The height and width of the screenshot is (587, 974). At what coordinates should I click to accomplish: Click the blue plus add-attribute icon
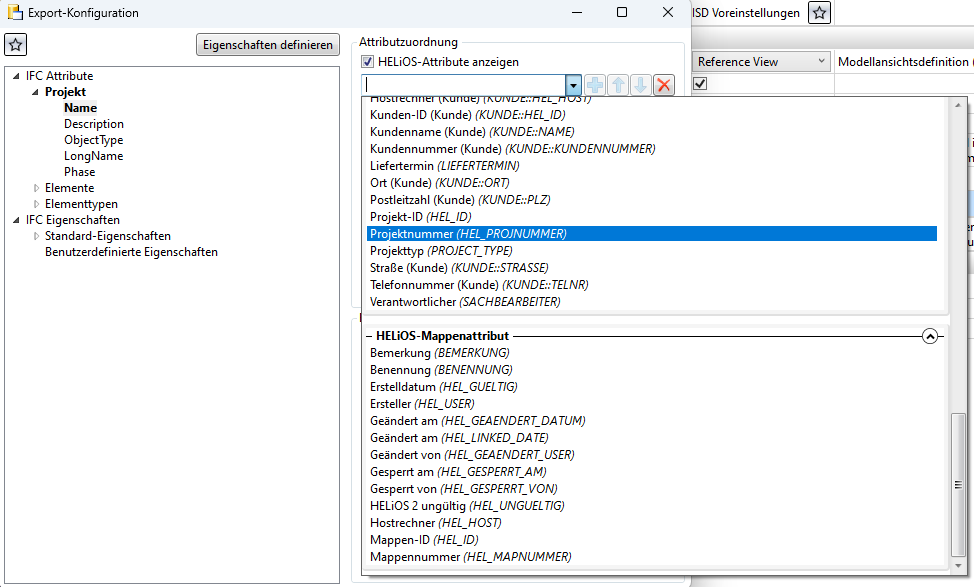[595, 85]
